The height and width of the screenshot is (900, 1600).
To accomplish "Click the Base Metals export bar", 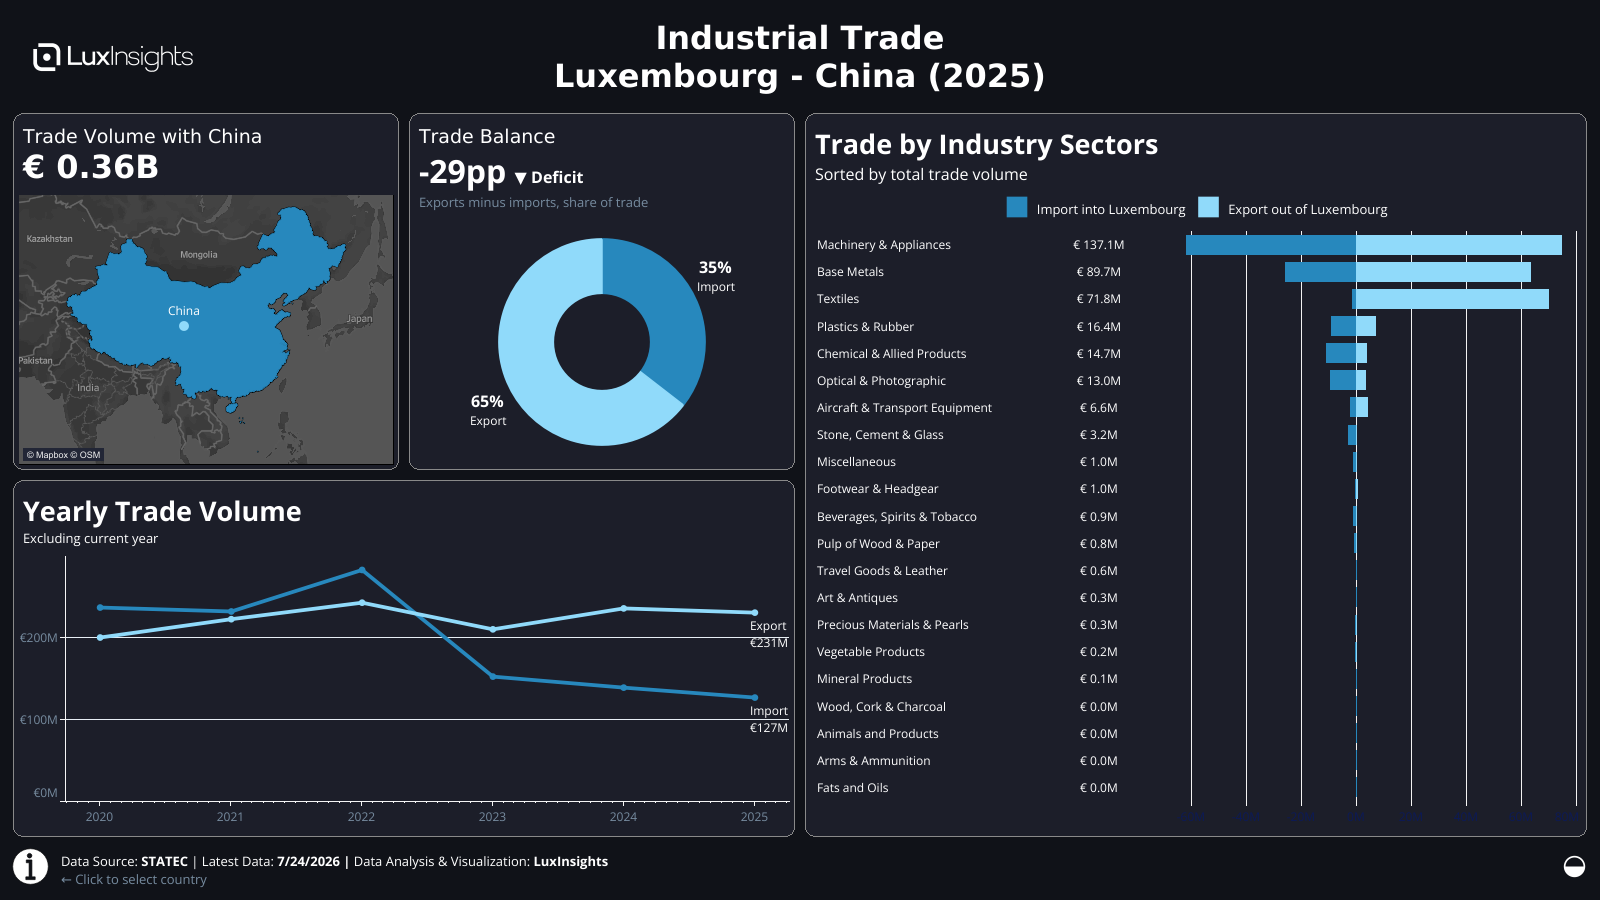I will [x=1443, y=272].
